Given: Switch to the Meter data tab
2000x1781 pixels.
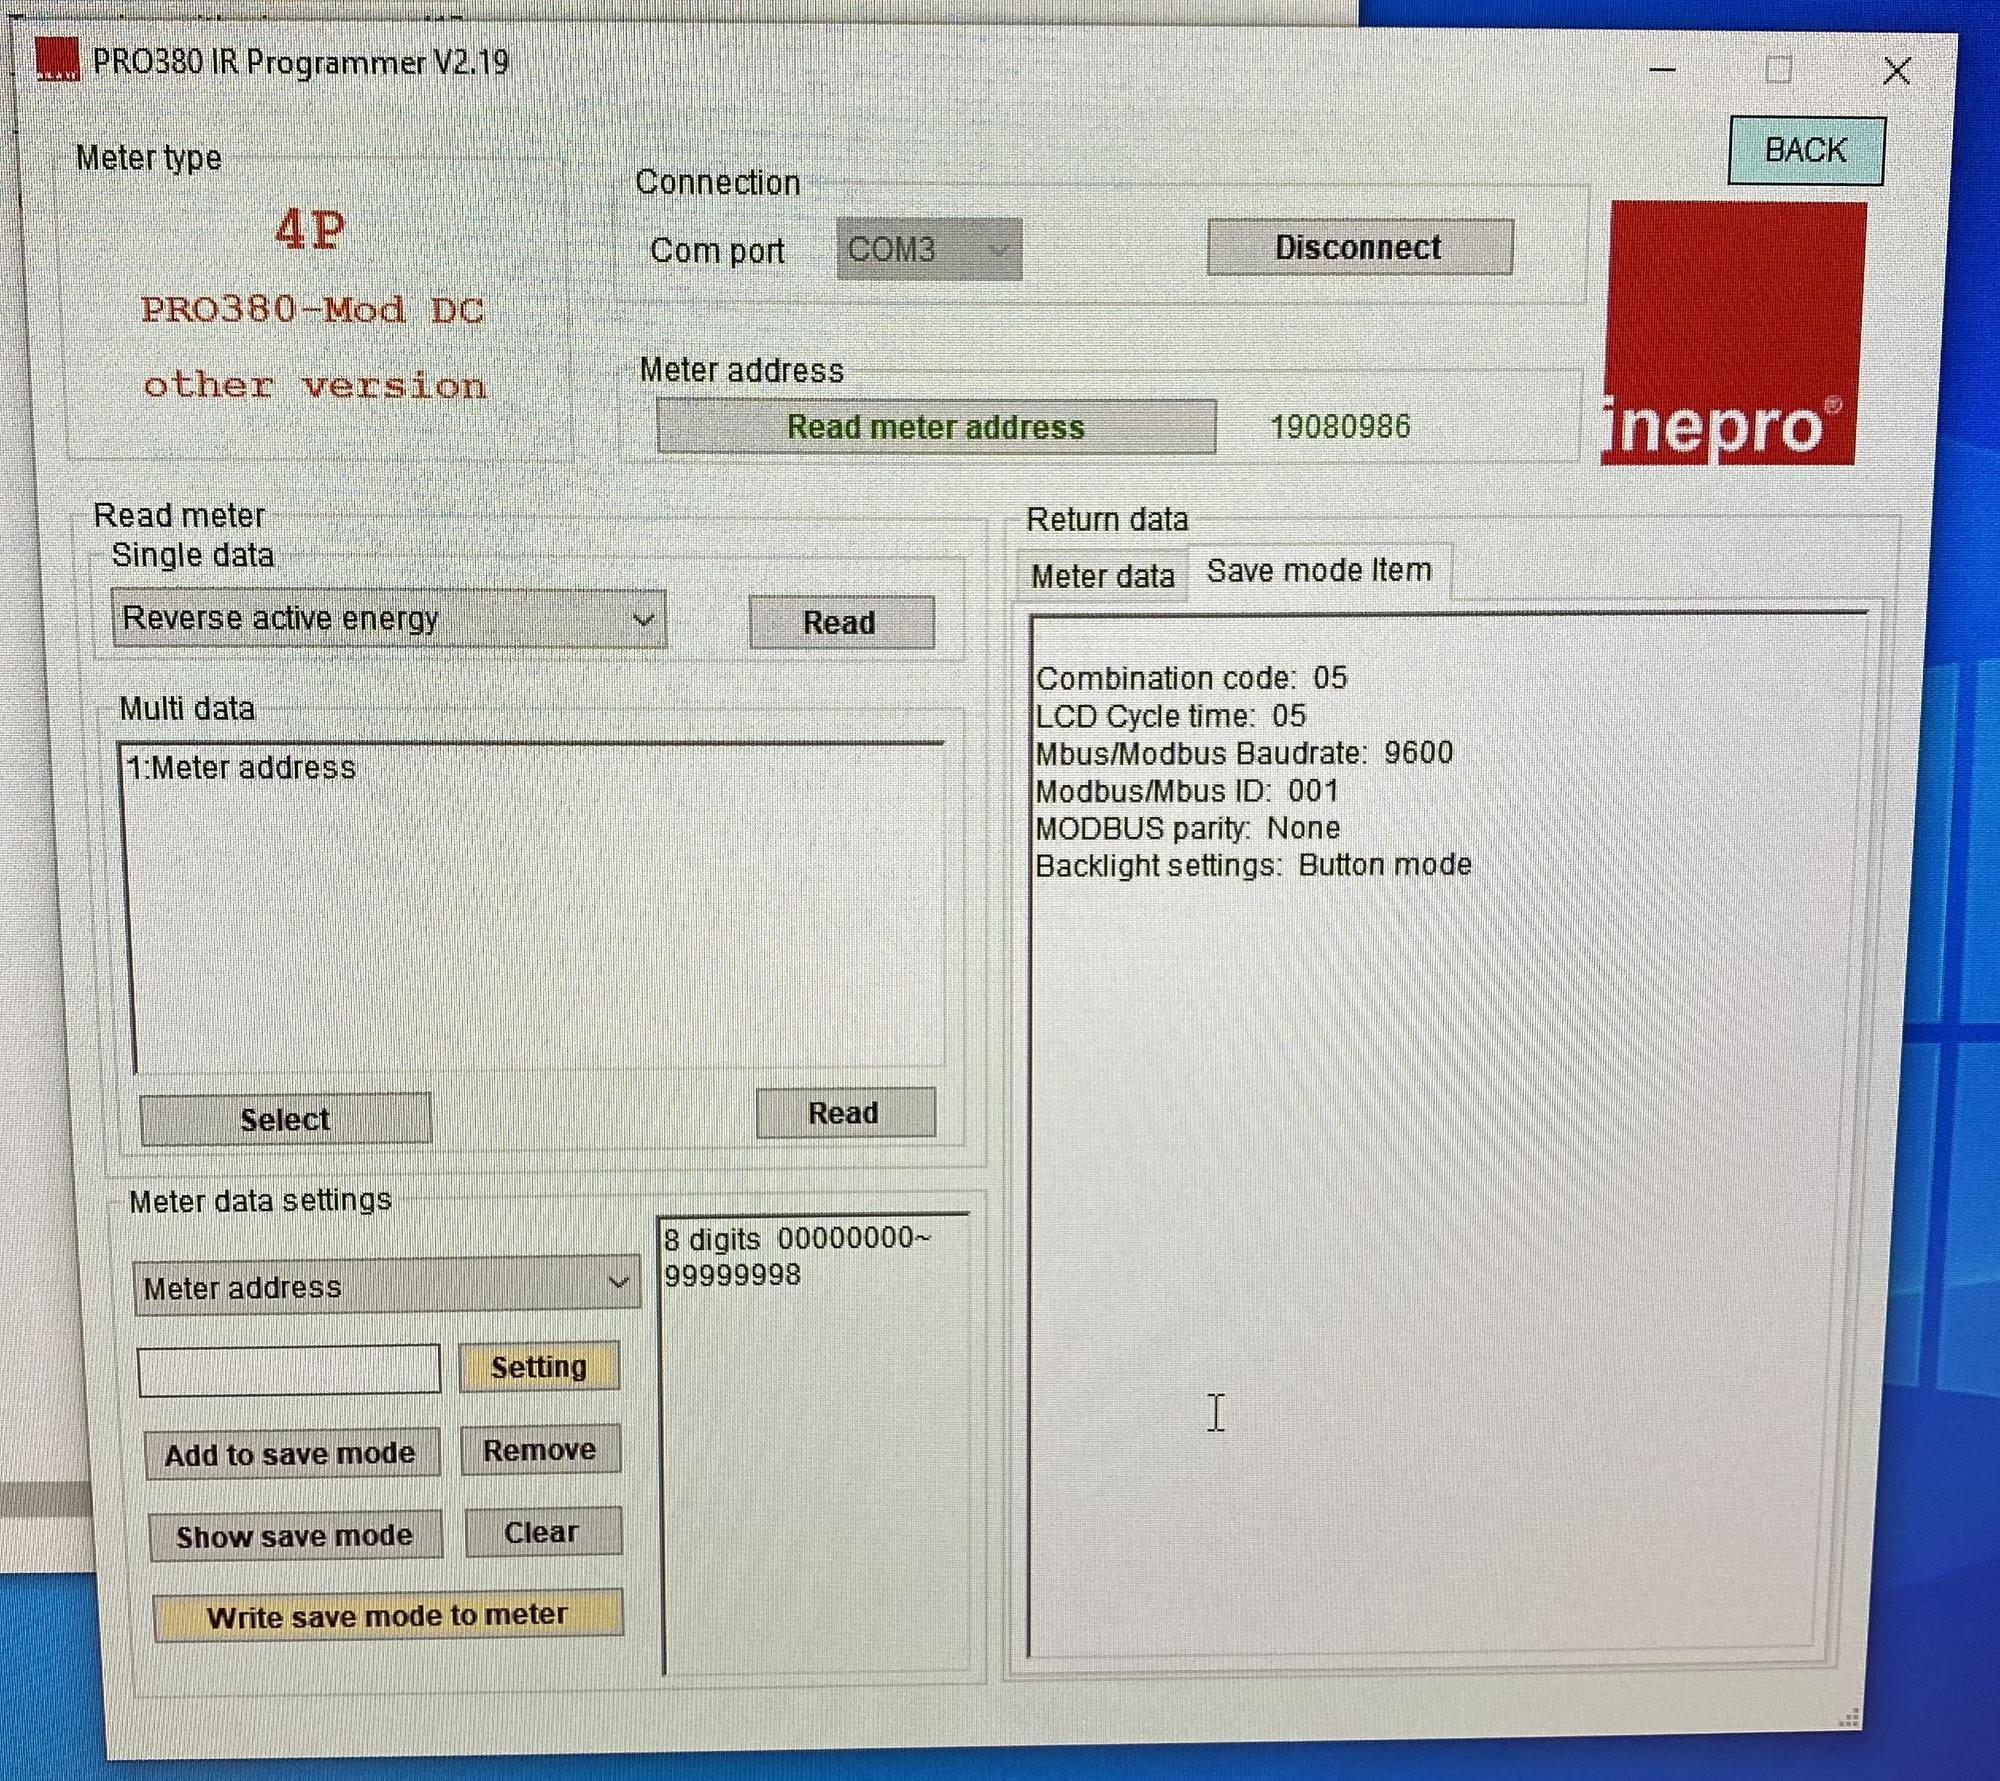Looking at the screenshot, I should (1102, 576).
